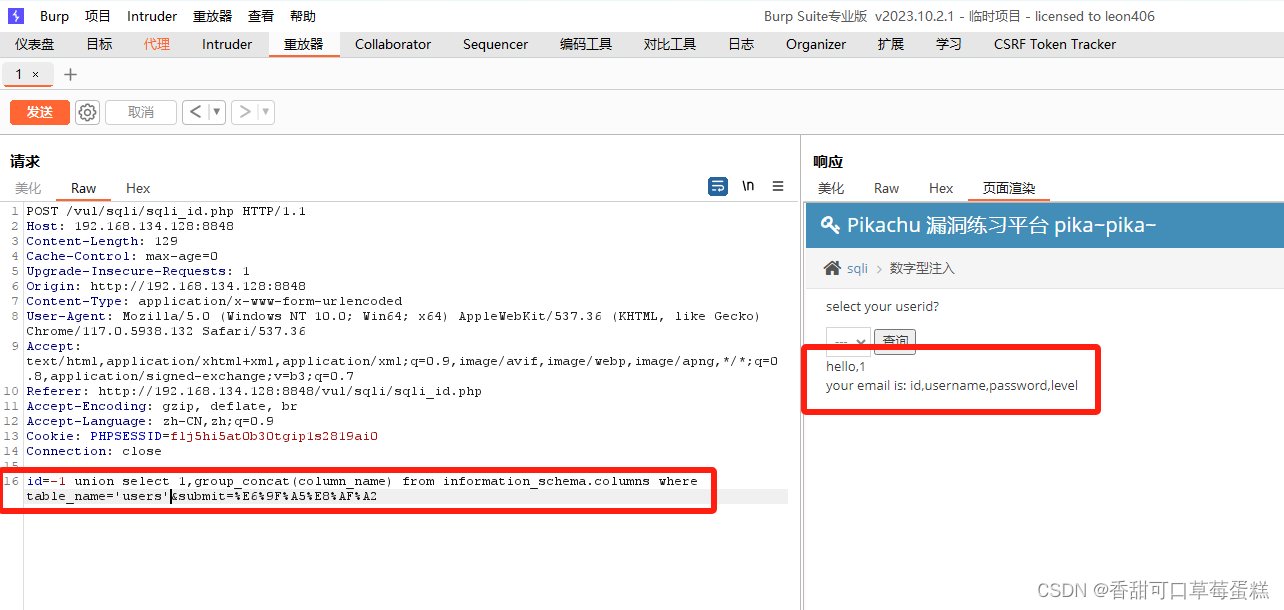
Task: Select the response 美化 view tab
Action: (831, 188)
